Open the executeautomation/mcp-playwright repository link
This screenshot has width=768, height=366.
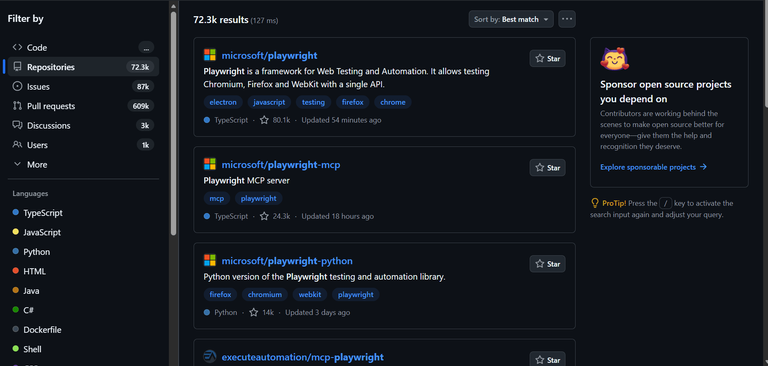click(302, 357)
